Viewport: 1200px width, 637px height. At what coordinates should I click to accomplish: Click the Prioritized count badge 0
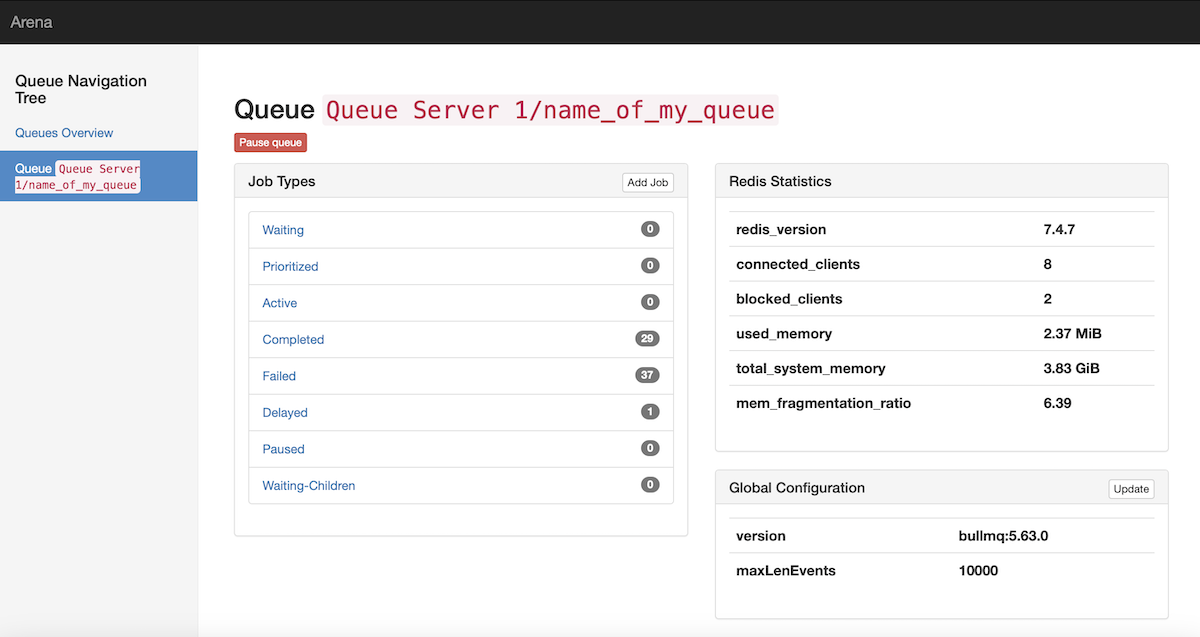[x=650, y=265]
